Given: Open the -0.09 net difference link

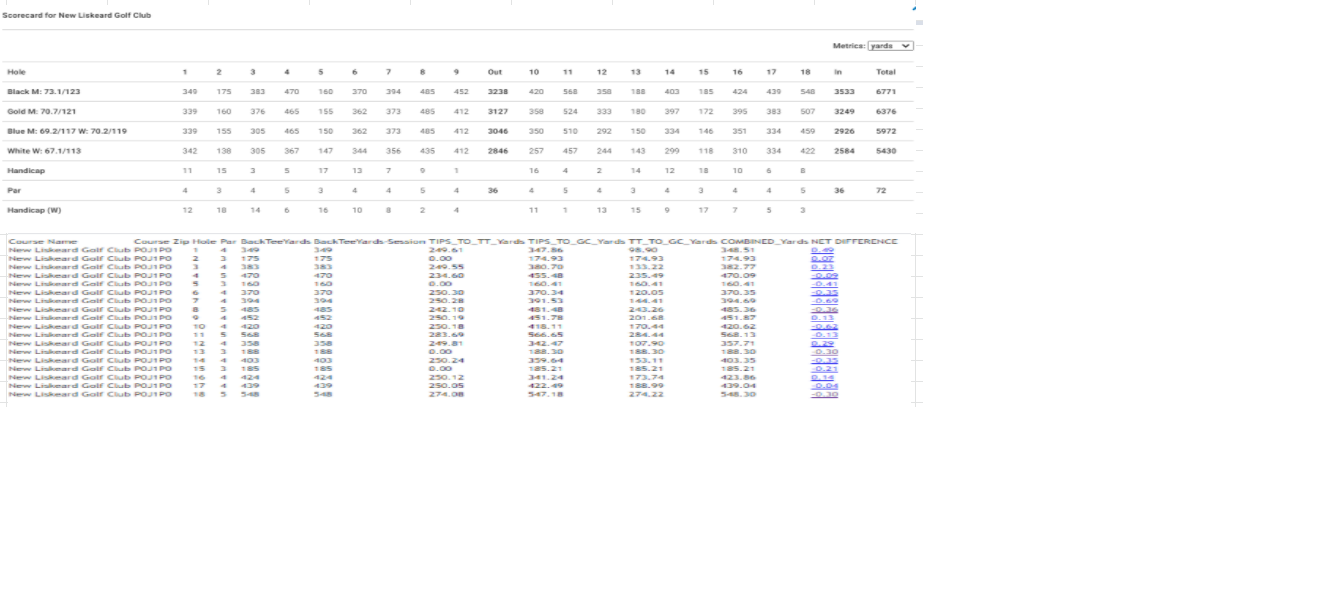Looking at the screenshot, I should click(824, 276).
